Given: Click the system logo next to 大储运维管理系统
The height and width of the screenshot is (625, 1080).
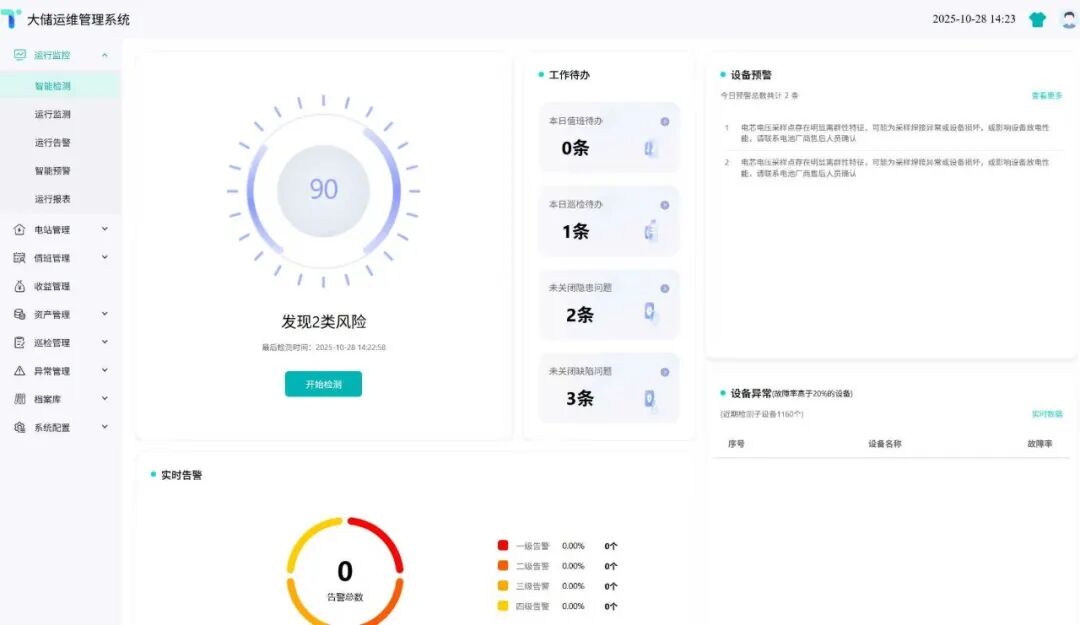Looking at the screenshot, I should click(x=12, y=19).
